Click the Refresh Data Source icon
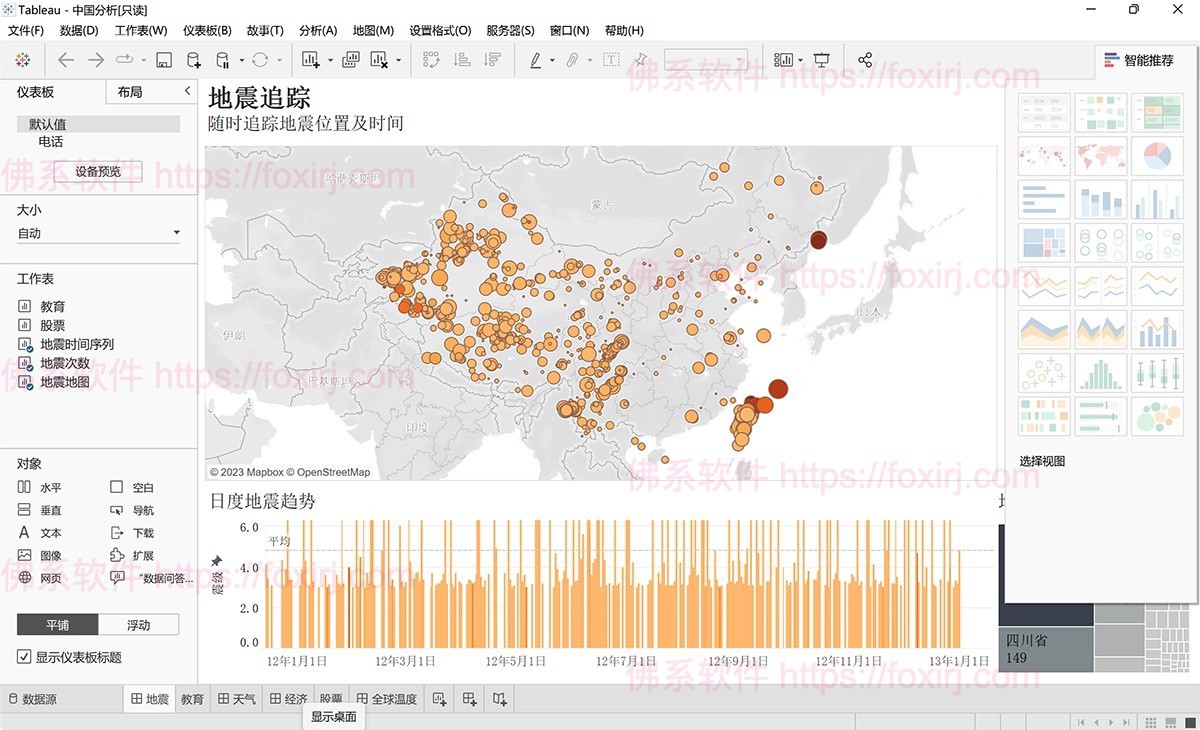The height and width of the screenshot is (730, 1200). coord(259,60)
